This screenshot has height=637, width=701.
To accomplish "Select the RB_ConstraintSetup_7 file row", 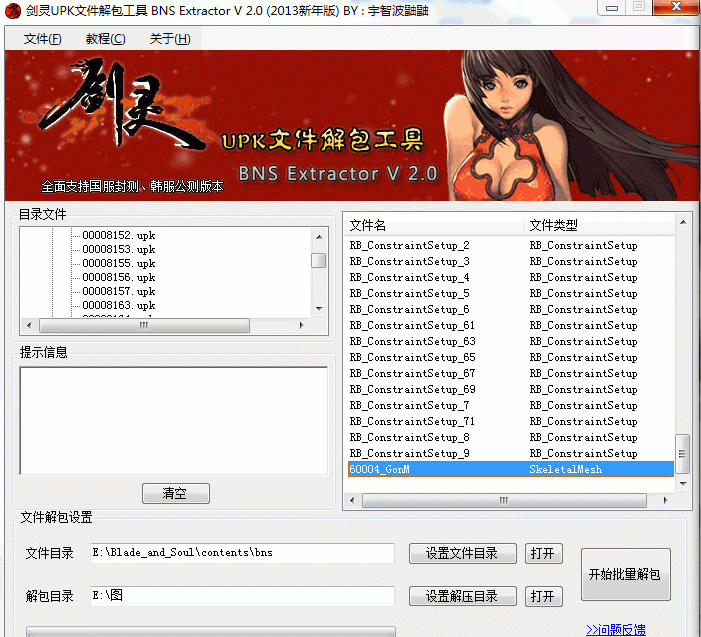I will tap(511, 405).
